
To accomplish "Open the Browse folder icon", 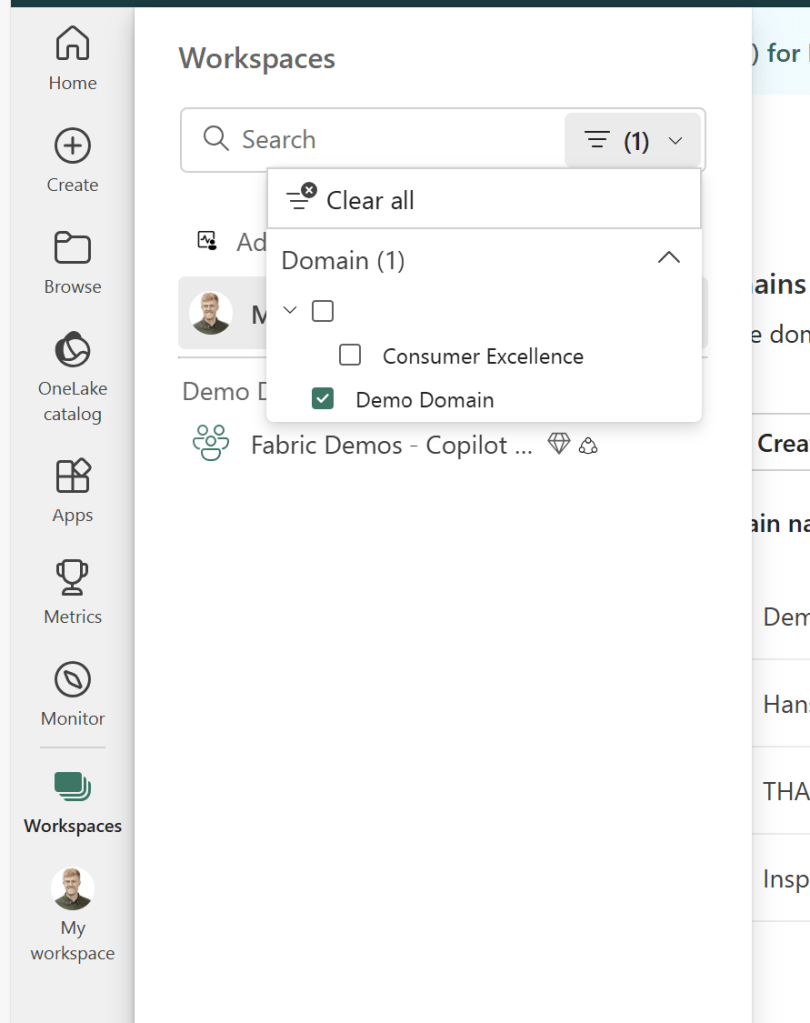I will click(x=72, y=249).
